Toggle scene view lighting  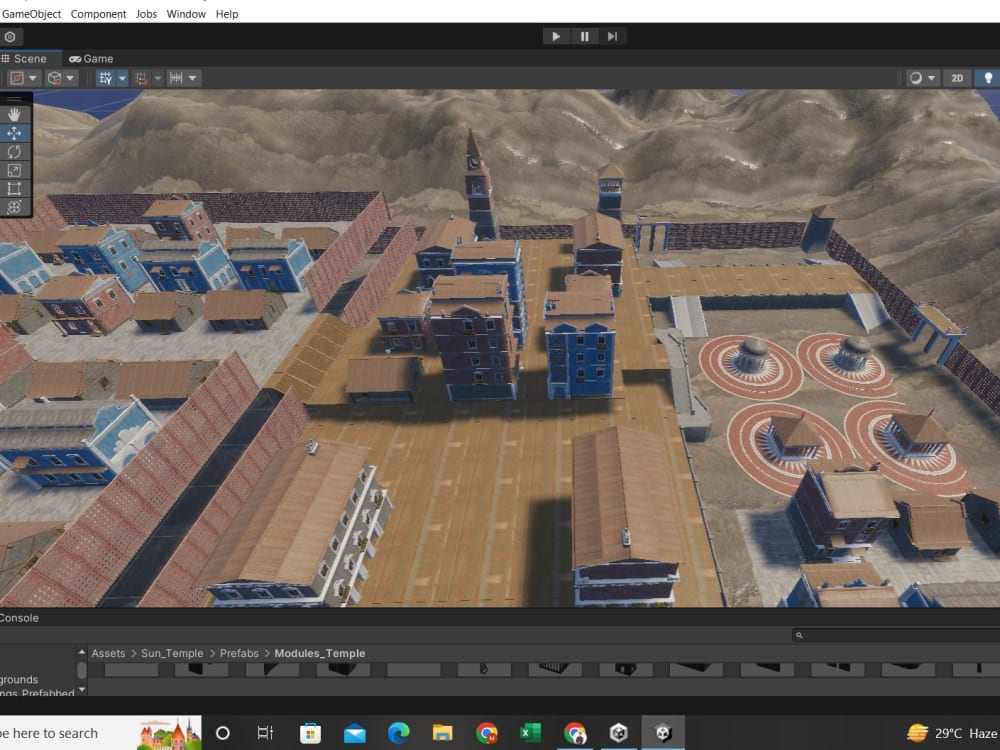pos(988,77)
